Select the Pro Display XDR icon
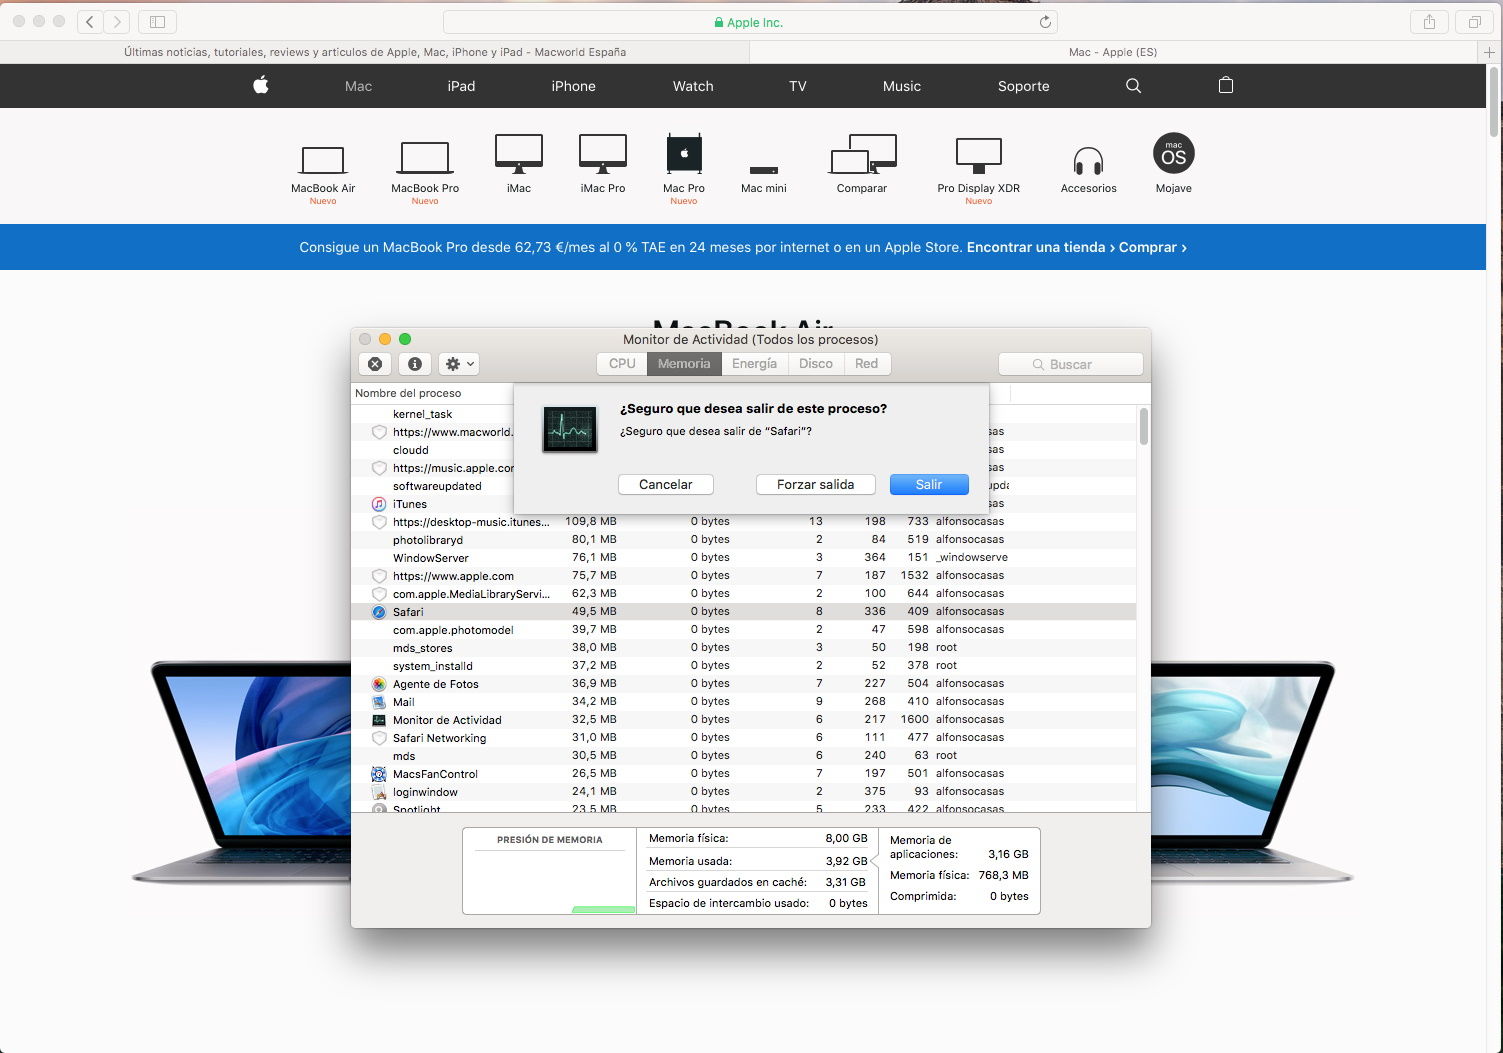 [979, 154]
